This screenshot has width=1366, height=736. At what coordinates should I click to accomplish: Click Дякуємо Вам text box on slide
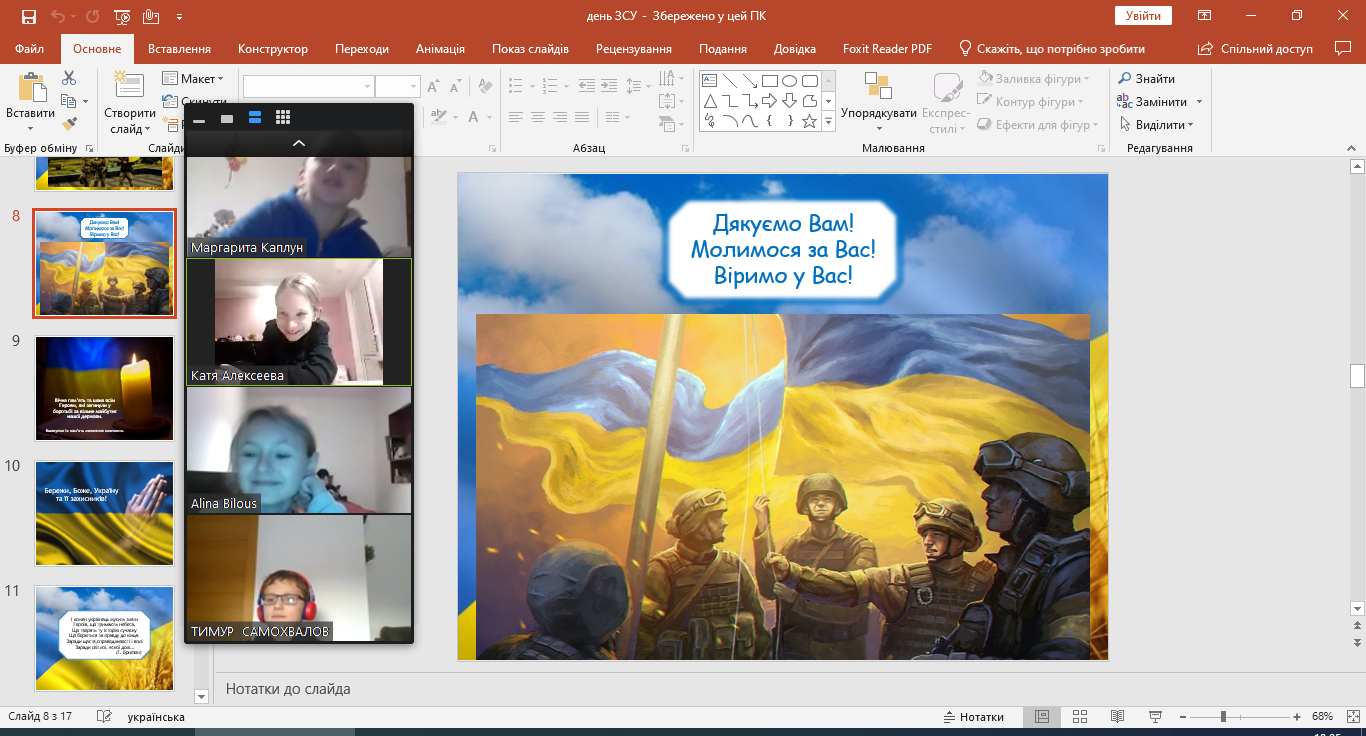[783, 249]
